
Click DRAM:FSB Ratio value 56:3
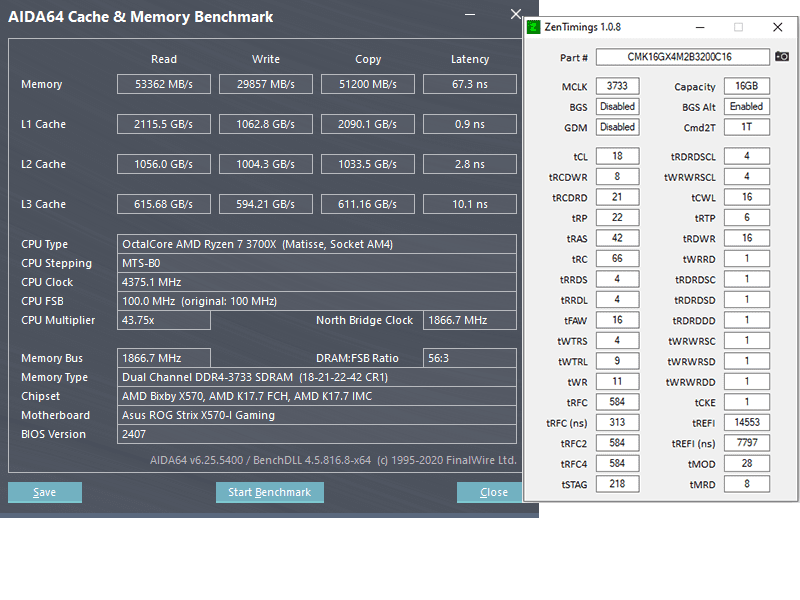tap(470, 358)
